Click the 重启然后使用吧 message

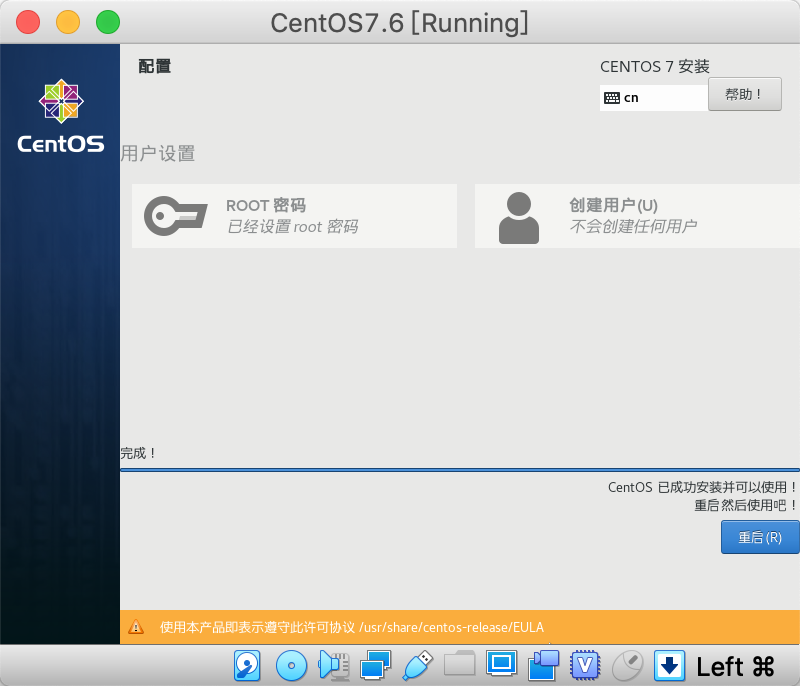[x=745, y=505]
